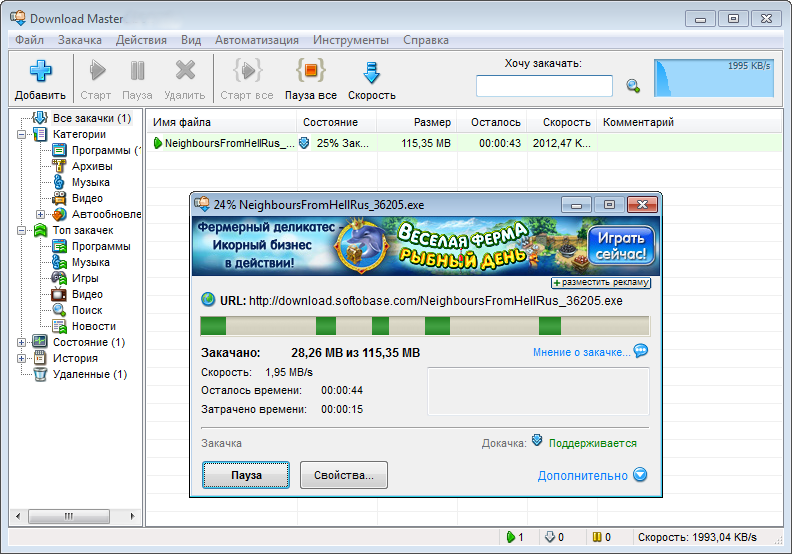Screen dimensions: 792x554
Task: Click the Добавить plus icon
Action: pyautogui.click(x=40, y=71)
